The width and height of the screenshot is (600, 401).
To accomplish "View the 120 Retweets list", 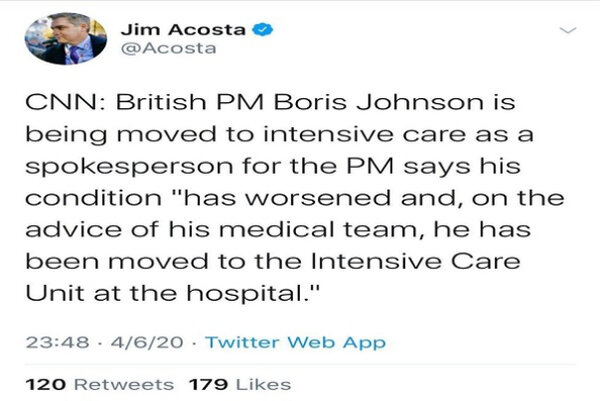I will (x=100, y=385).
